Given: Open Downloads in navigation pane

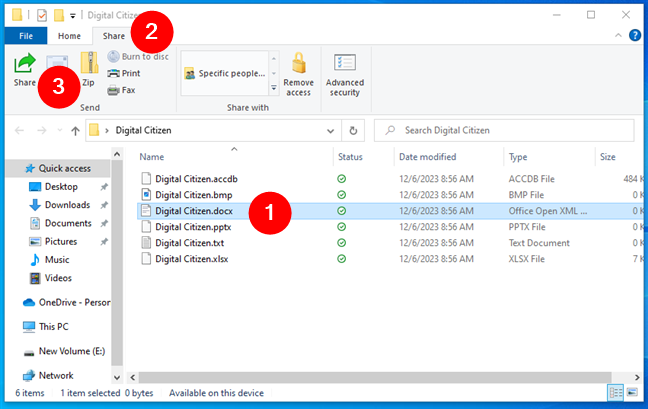Looking at the screenshot, I should pos(67,205).
